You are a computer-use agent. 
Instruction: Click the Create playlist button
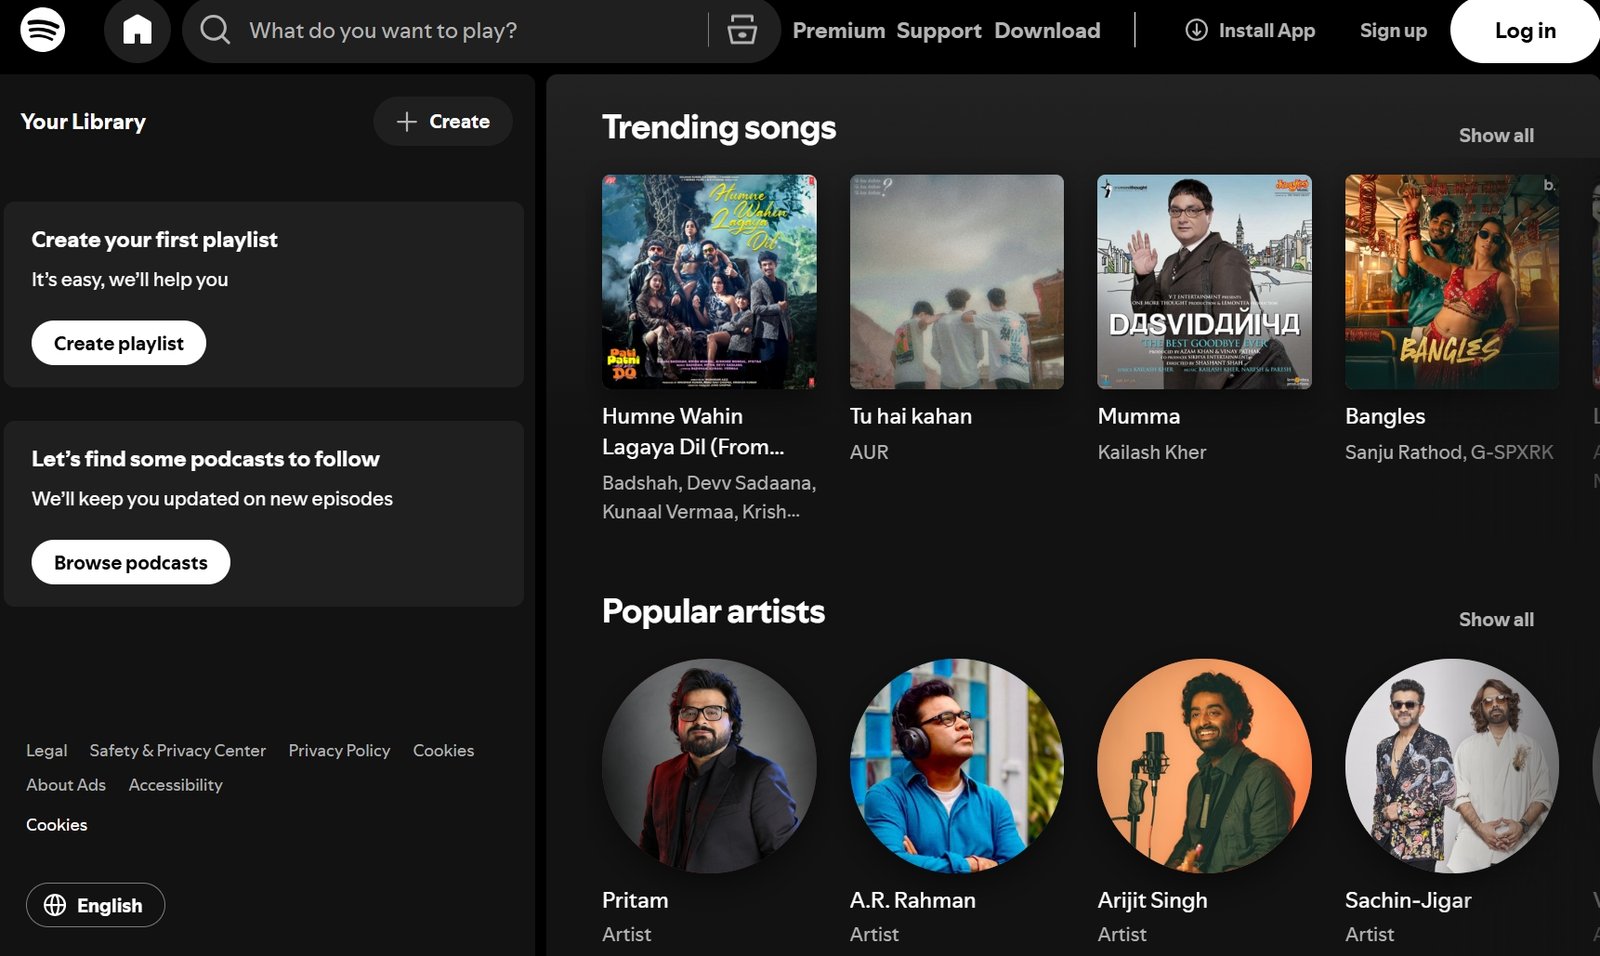[119, 343]
